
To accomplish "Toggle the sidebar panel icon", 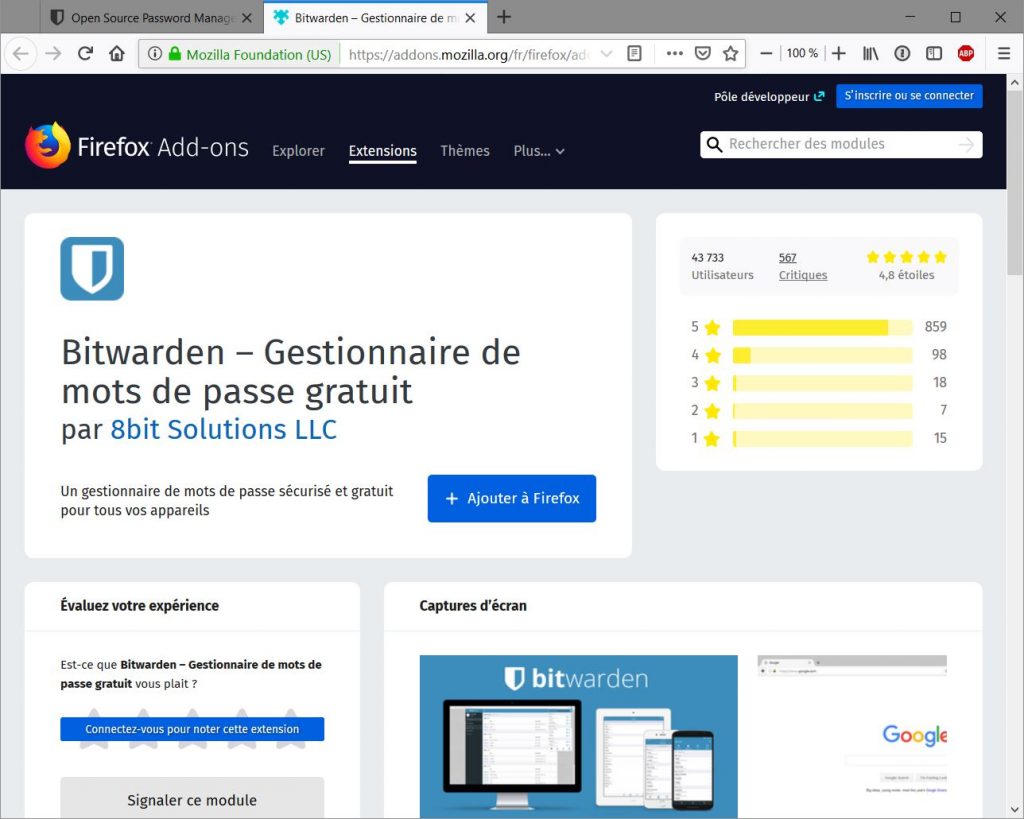I will [934, 54].
